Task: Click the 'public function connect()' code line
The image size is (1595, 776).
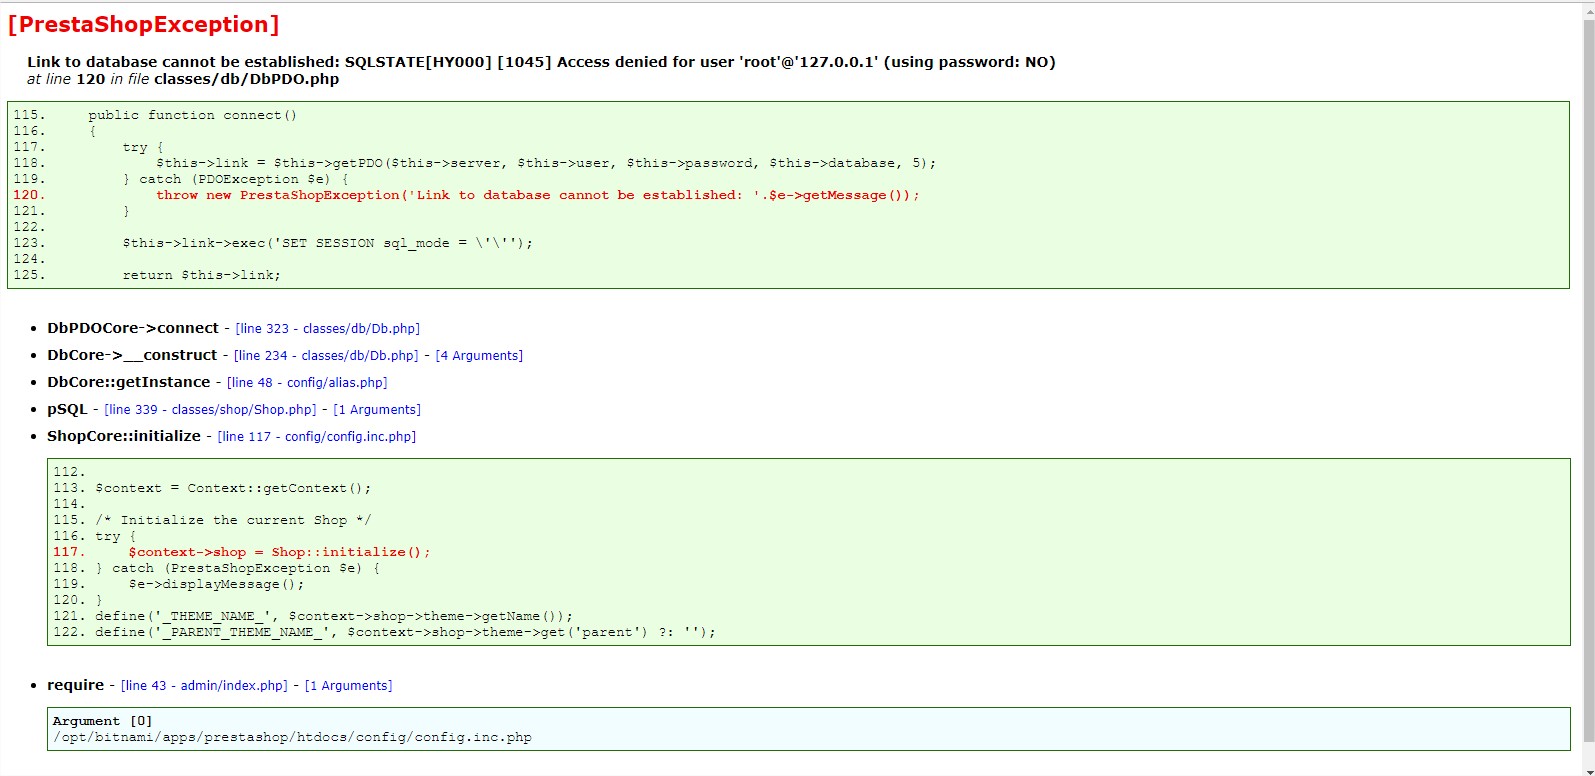Action: [x=193, y=115]
